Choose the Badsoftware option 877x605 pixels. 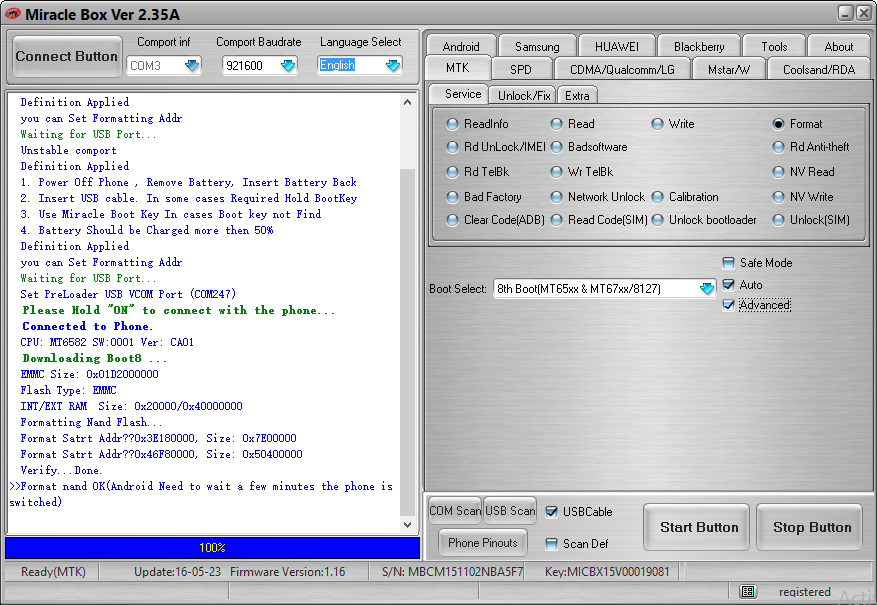tap(557, 147)
